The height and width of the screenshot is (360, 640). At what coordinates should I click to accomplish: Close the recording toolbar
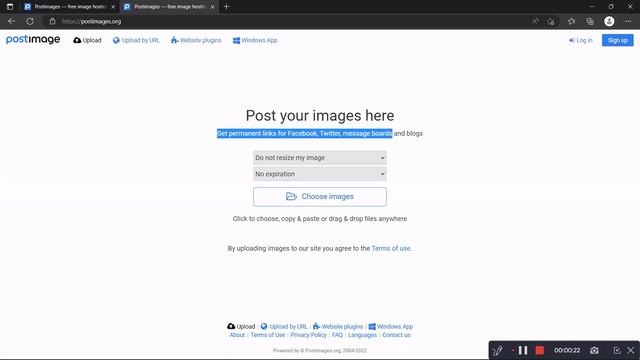631,350
